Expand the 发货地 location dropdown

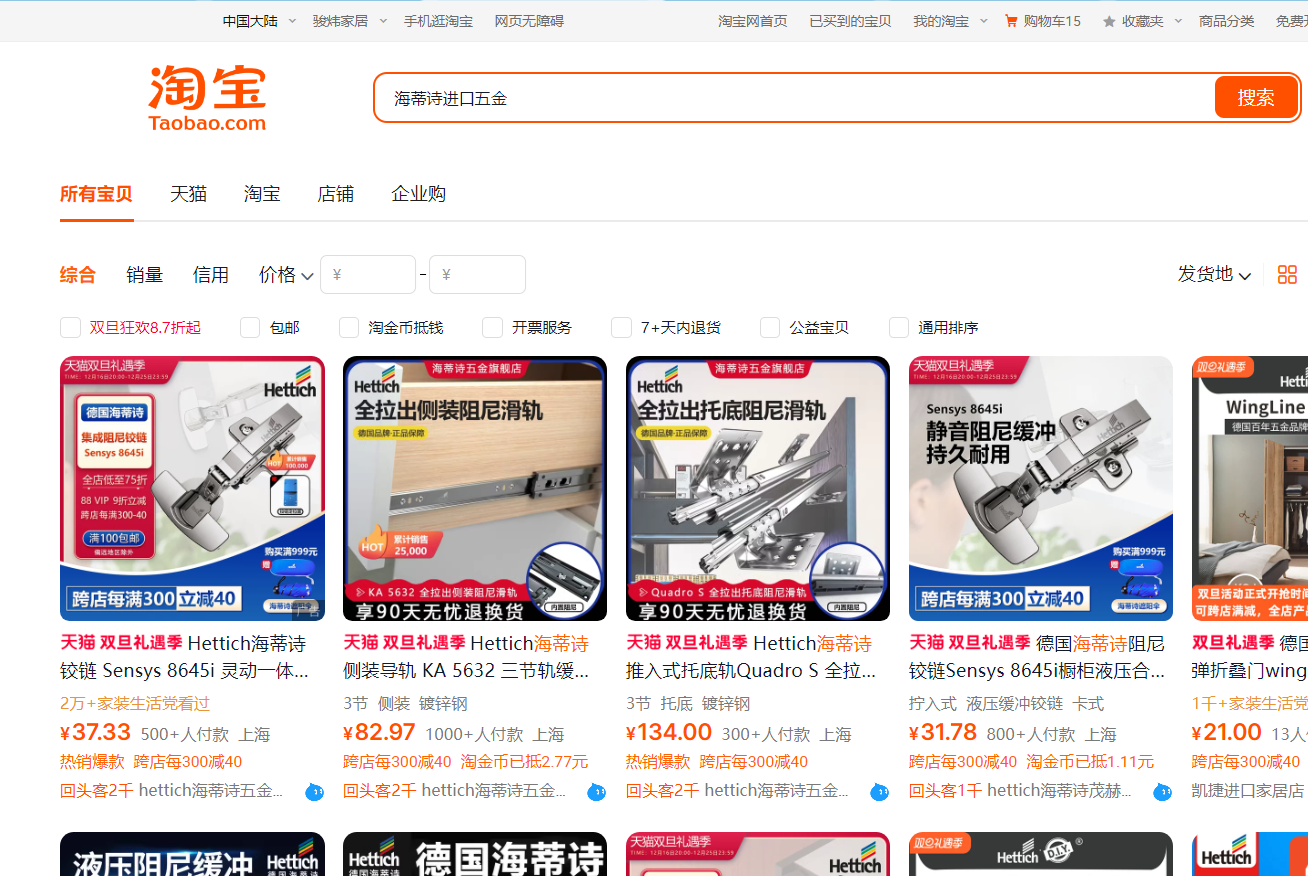pos(1214,274)
